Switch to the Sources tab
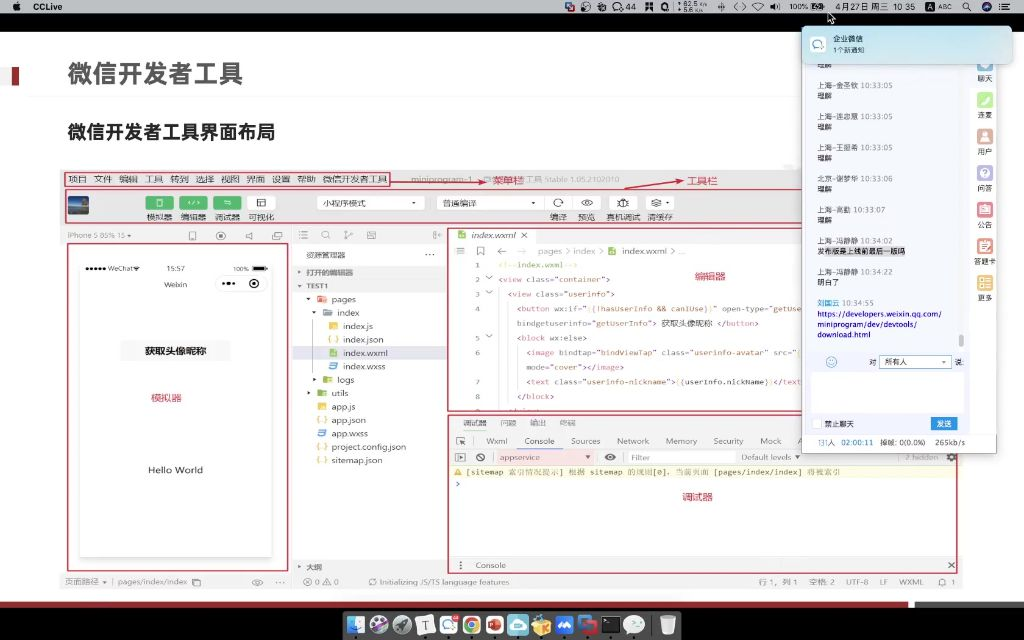Screen dimensions: 1024x640 point(585,441)
